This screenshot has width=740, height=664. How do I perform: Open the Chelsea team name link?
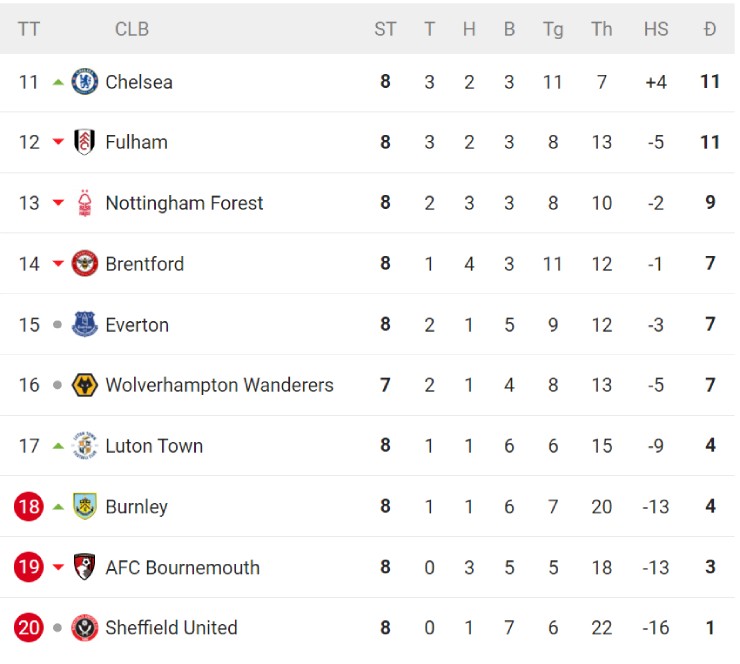pos(139,82)
